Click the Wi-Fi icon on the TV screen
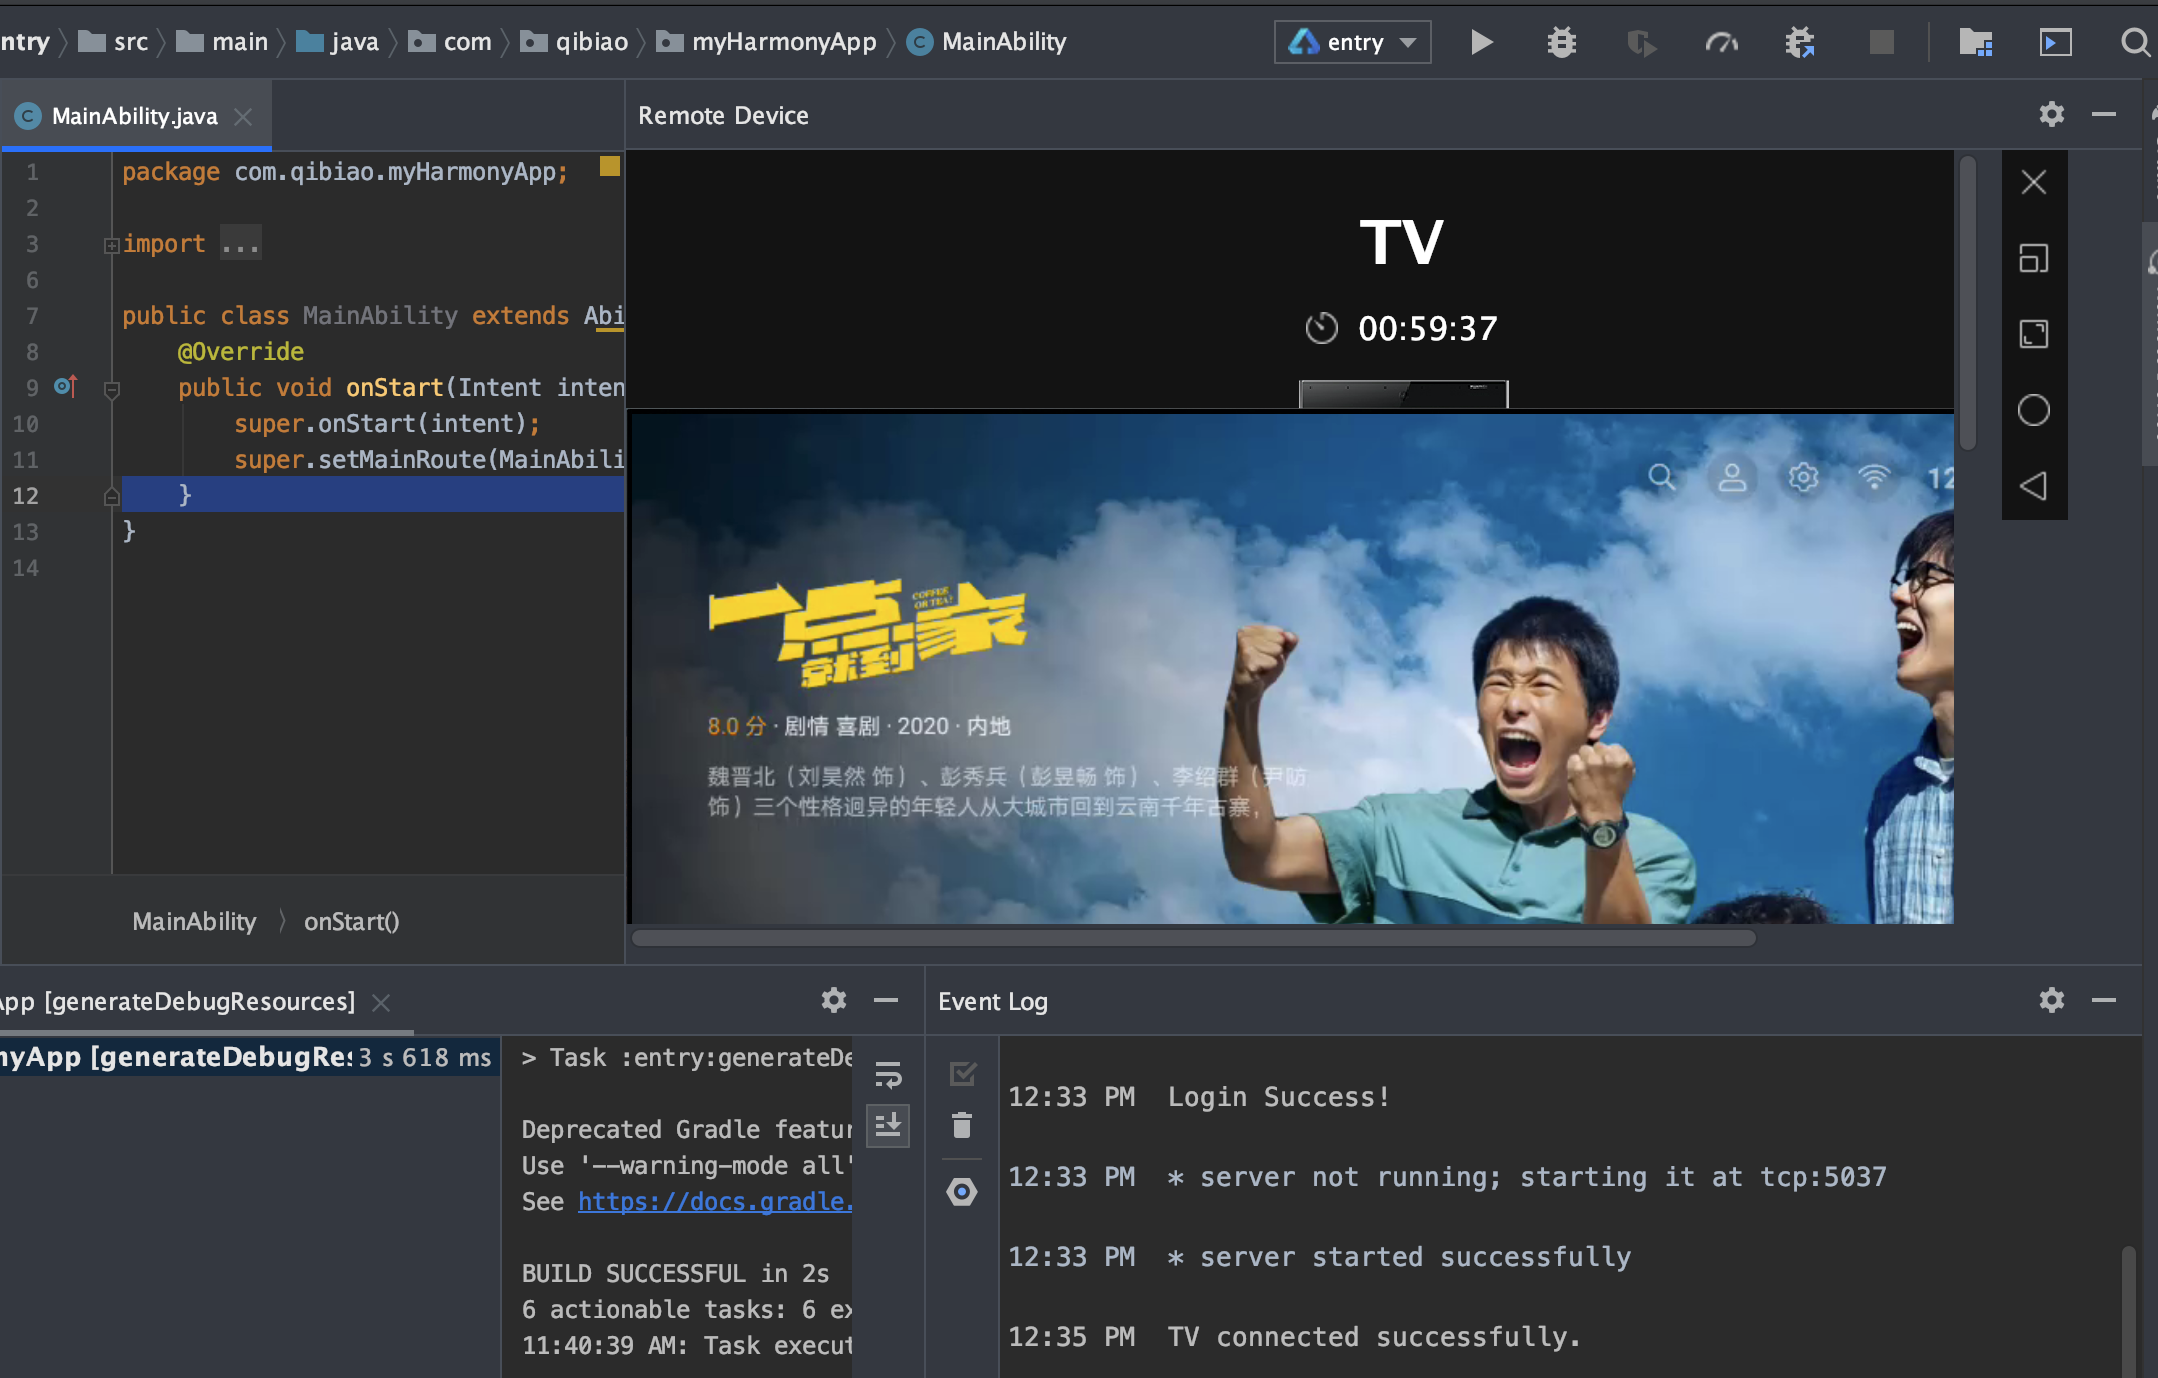 1874,477
